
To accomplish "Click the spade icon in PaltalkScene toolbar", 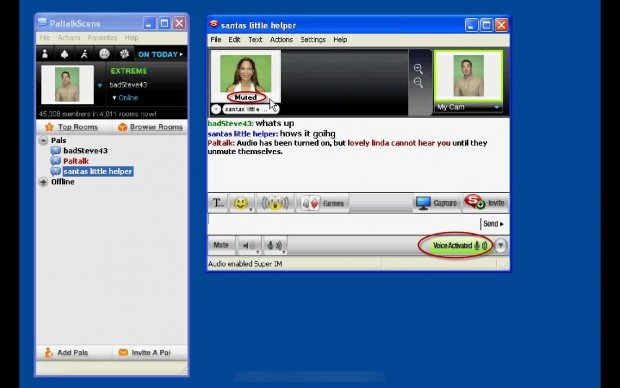I will click(x=64, y=54).
